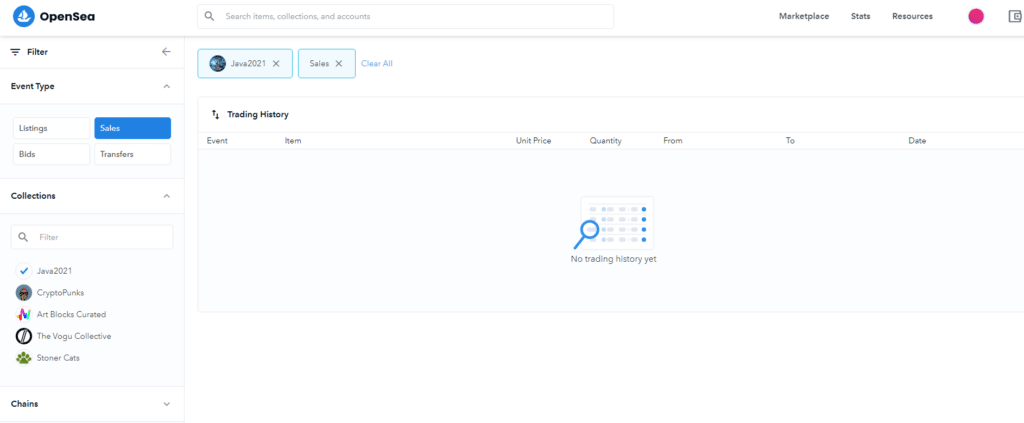This screenshot has width=1024, height=423.
Task: Expand the Chains section
Action: [x=166, y=404]
